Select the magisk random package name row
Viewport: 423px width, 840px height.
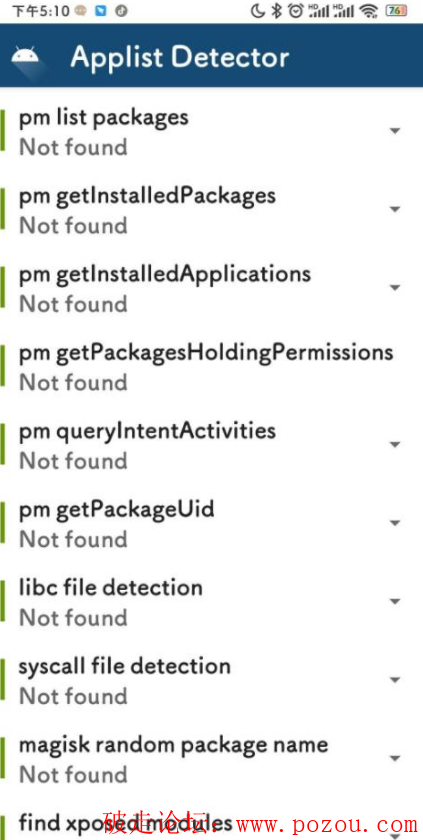click(212, 759)
